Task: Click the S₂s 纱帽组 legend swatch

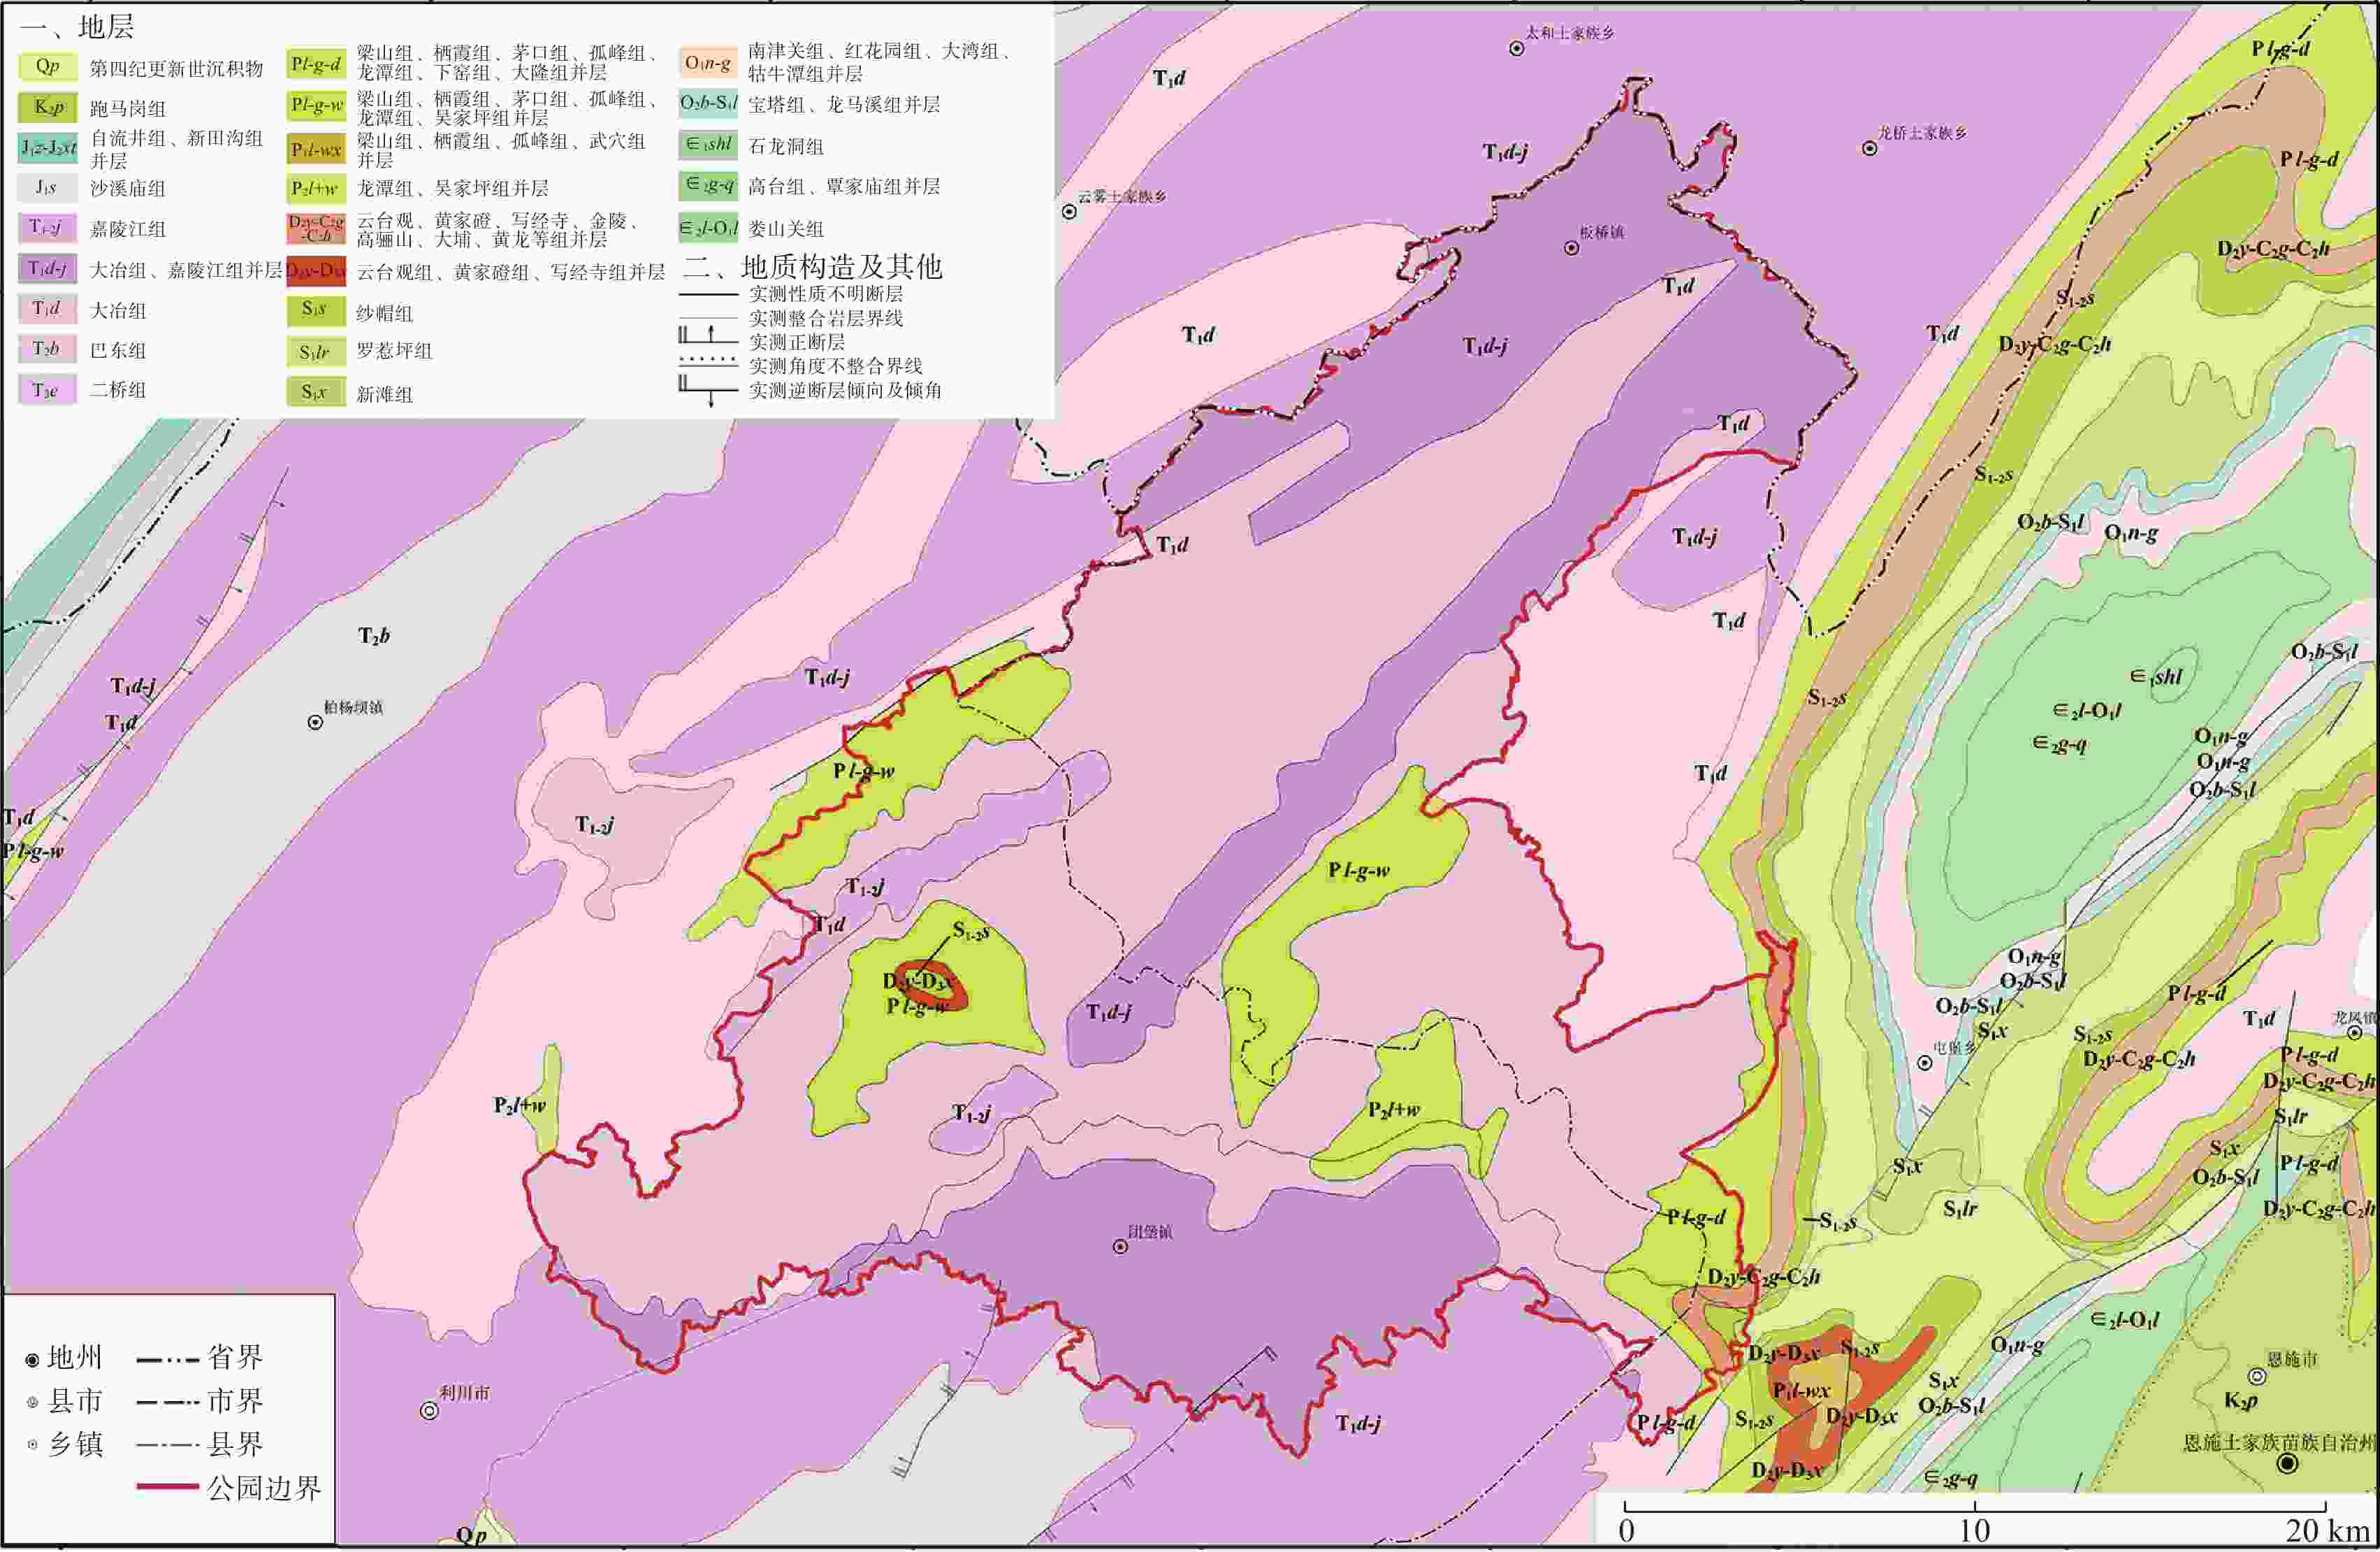Action: 316,310
